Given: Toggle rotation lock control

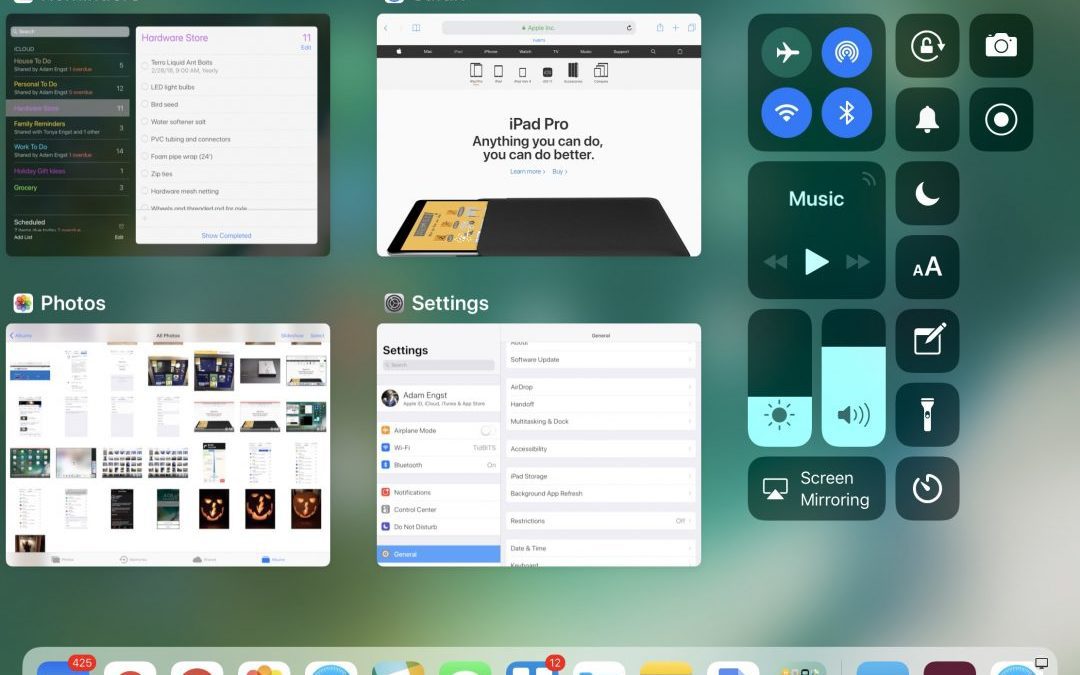Looking at the screenshot, I should tap(927, 45).
